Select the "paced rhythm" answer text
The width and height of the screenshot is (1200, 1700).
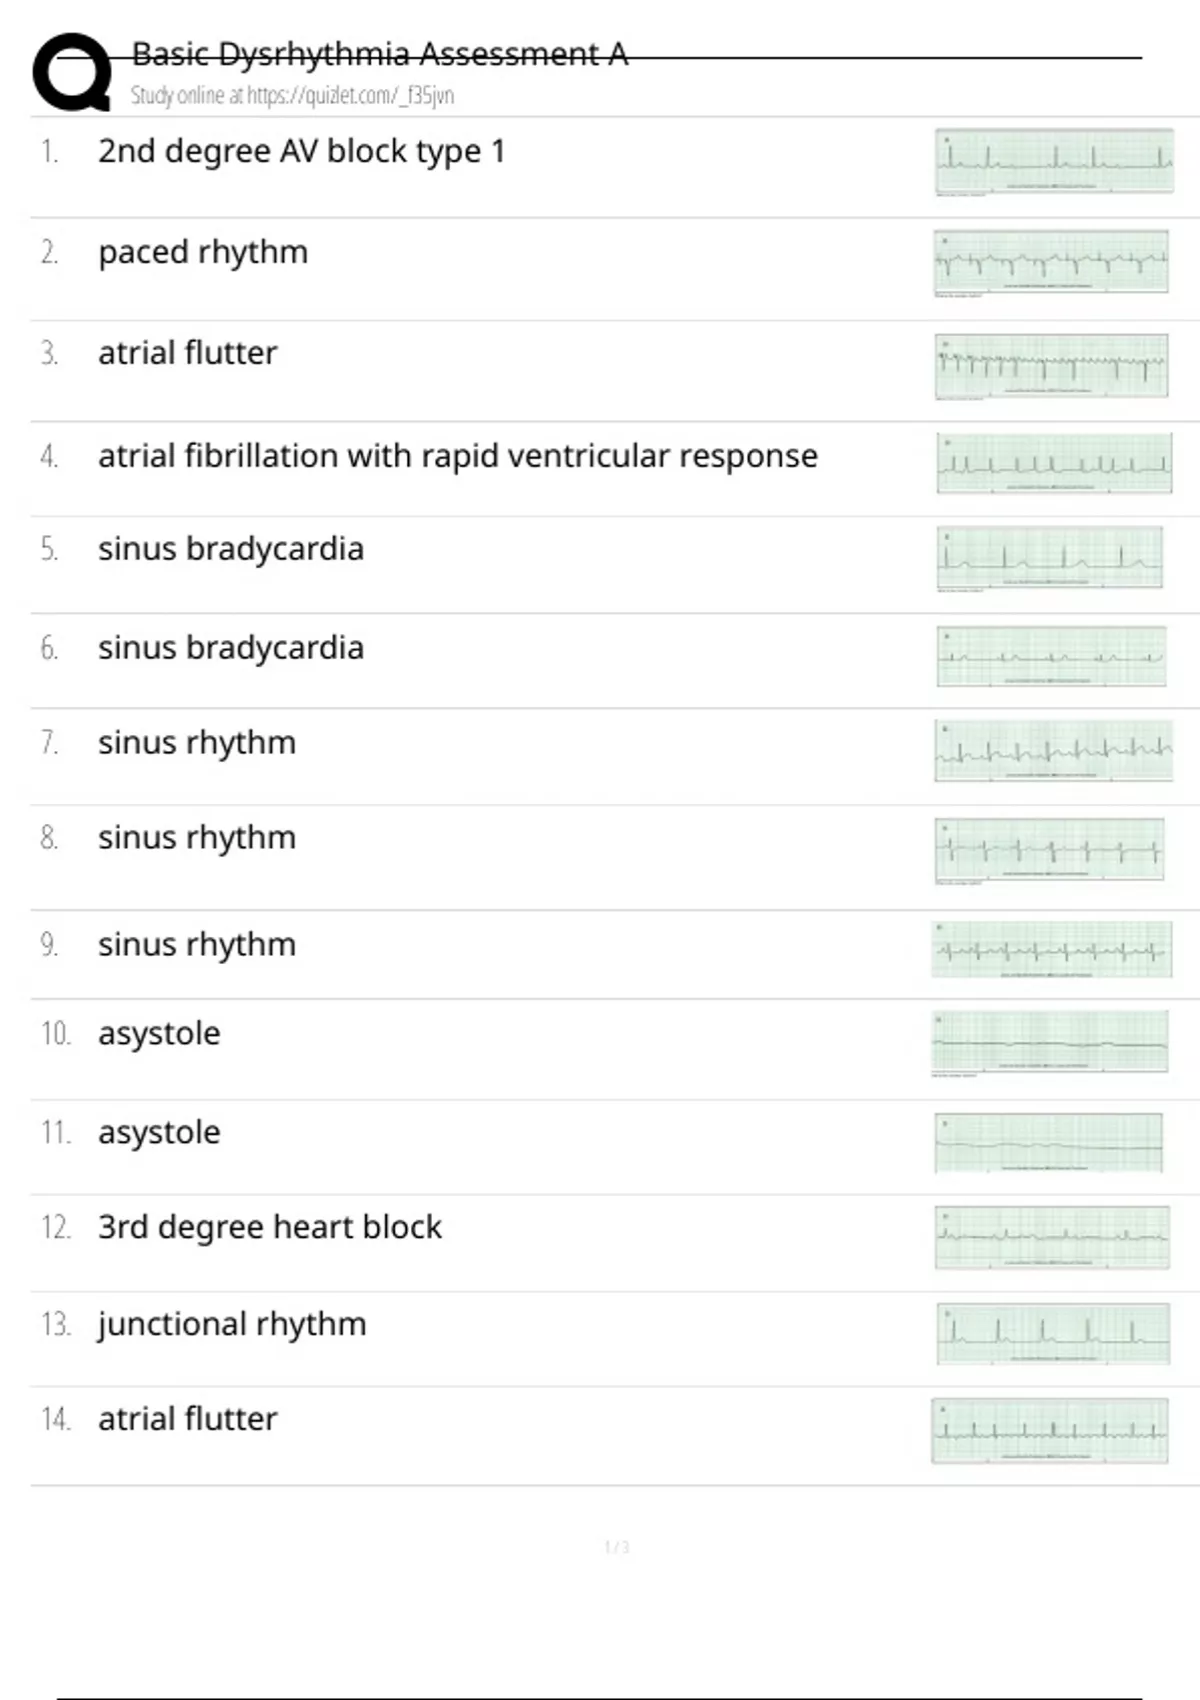(x=203, y=252)
